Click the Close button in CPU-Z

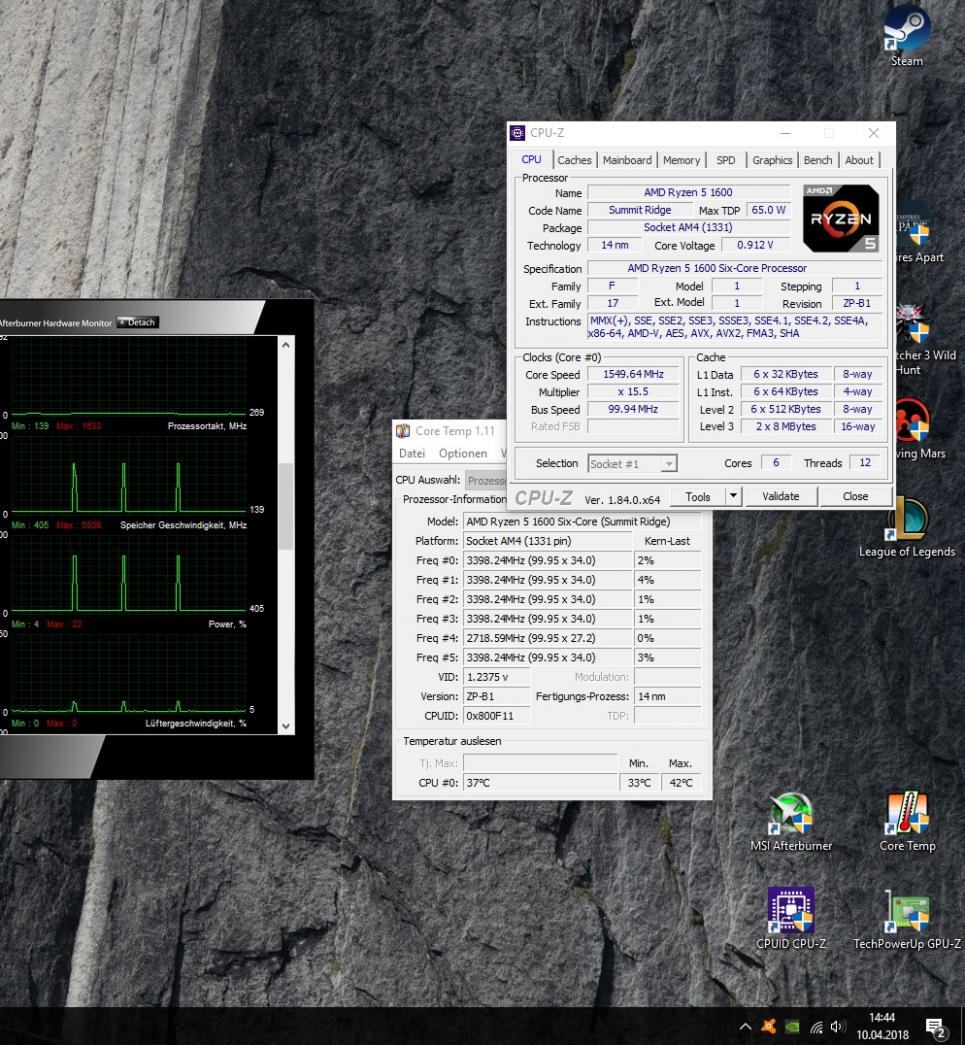tap(855, 497)
